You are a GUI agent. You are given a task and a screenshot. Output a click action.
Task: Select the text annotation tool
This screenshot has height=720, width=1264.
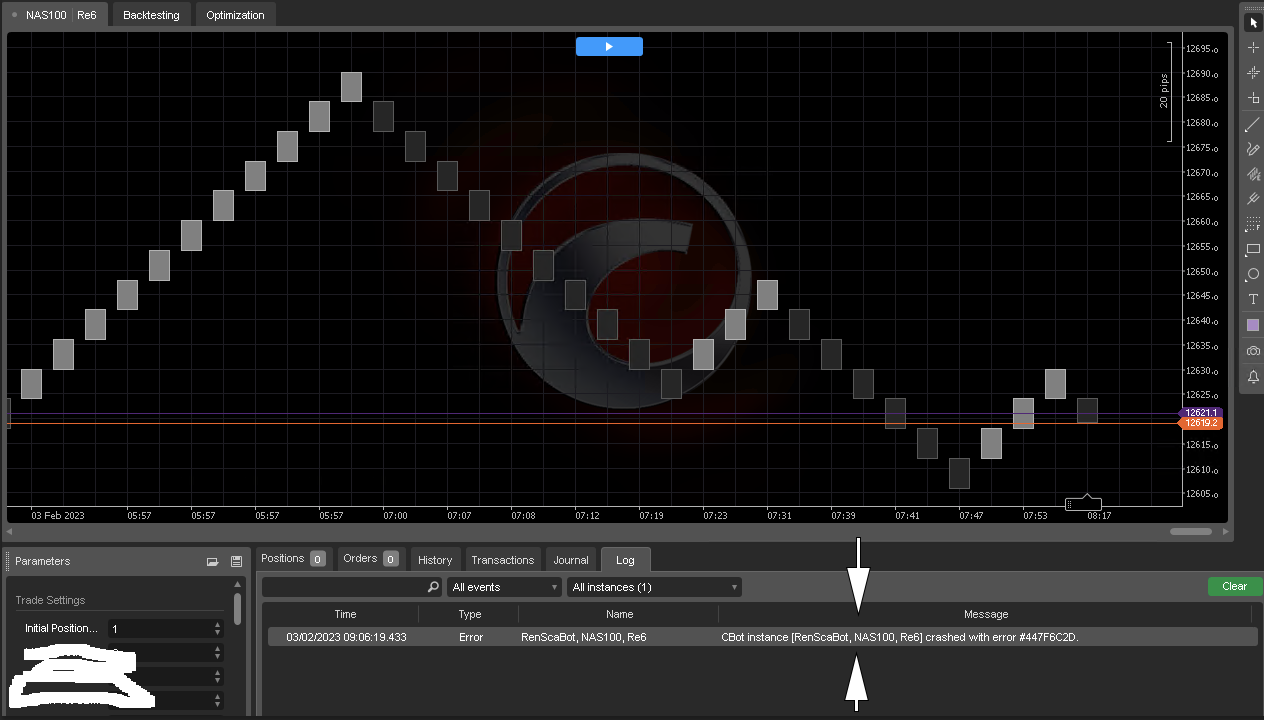1253,300
